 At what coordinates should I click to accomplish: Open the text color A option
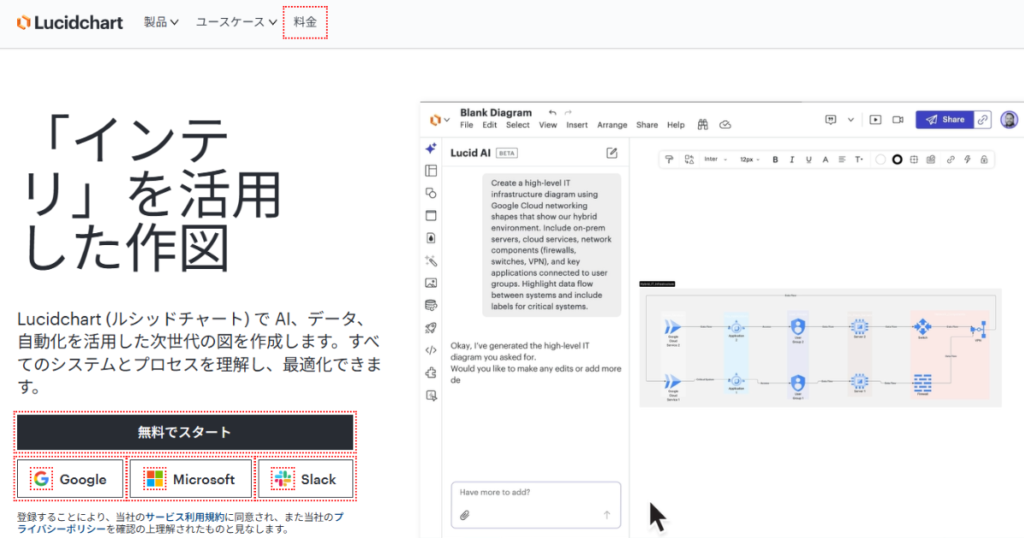pos(825,159)
